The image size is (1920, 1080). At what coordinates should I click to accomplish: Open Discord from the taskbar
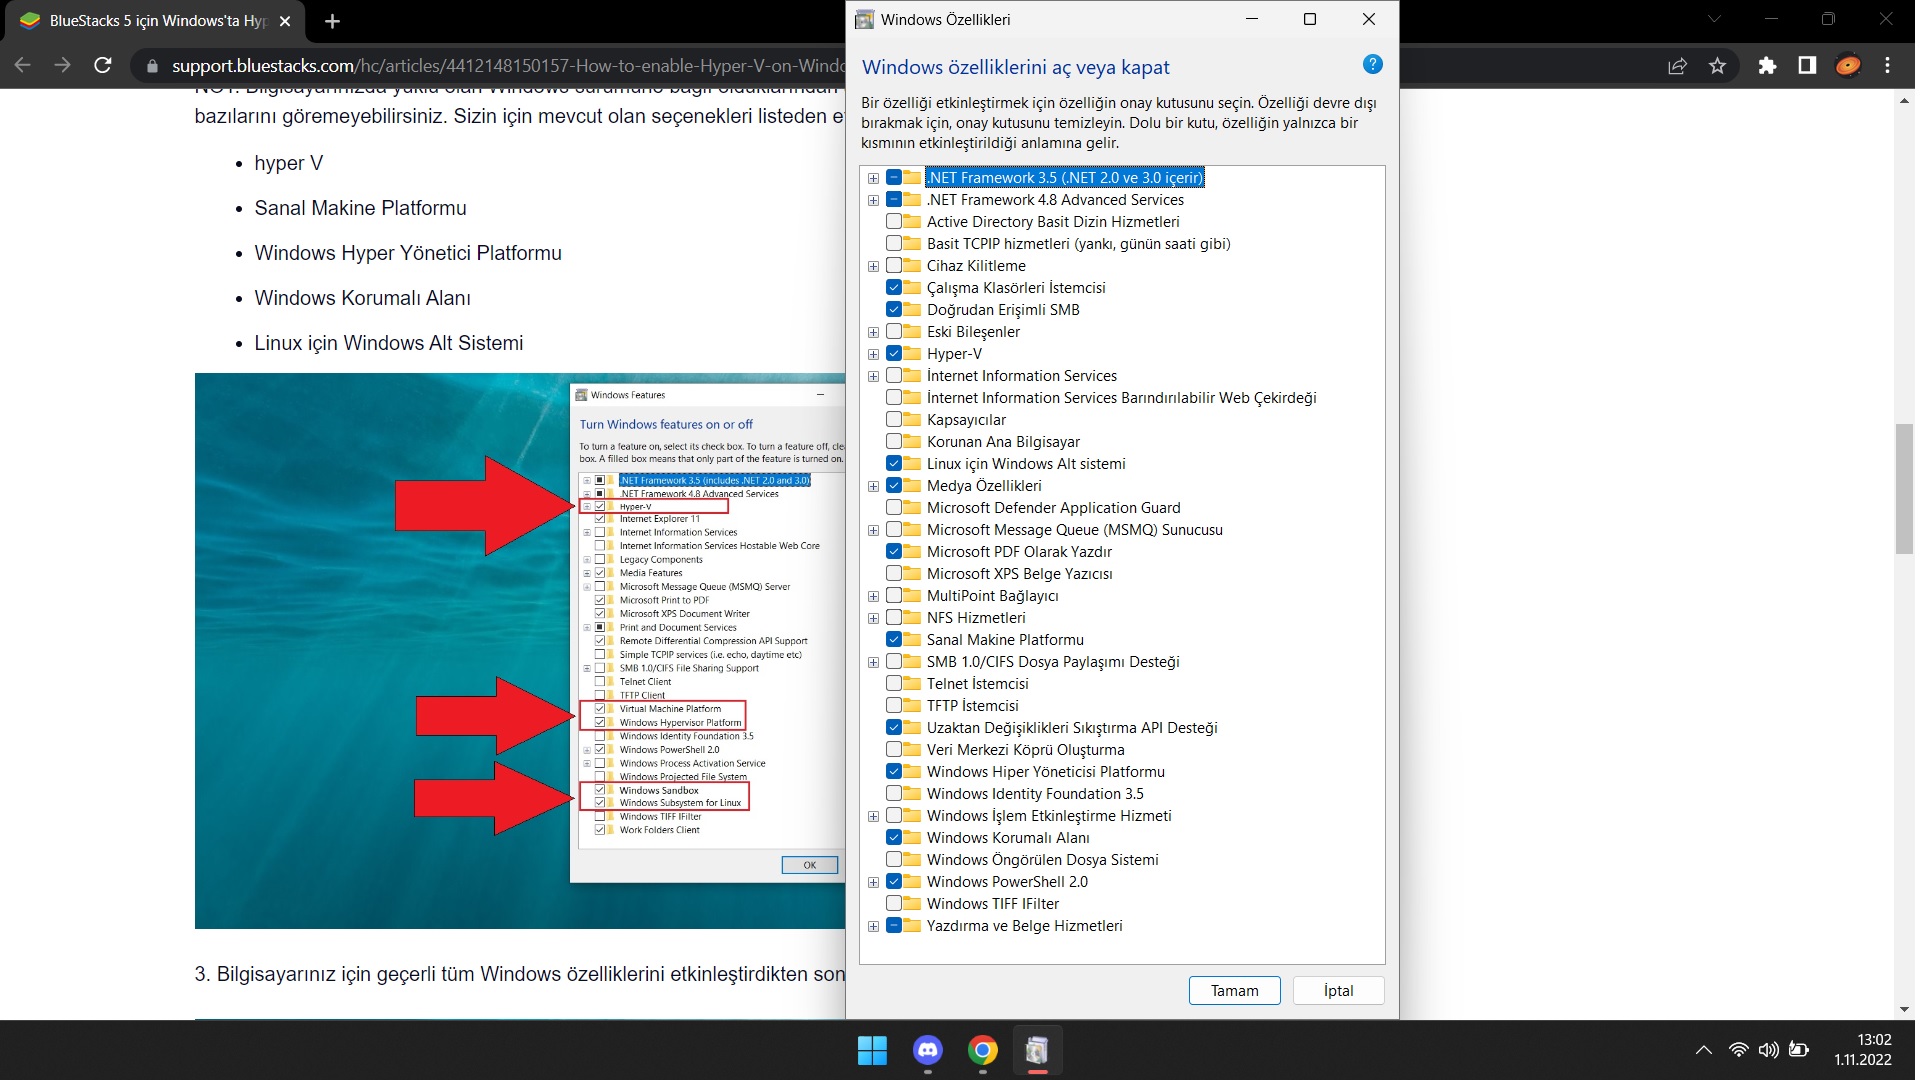pos(928,1050)
